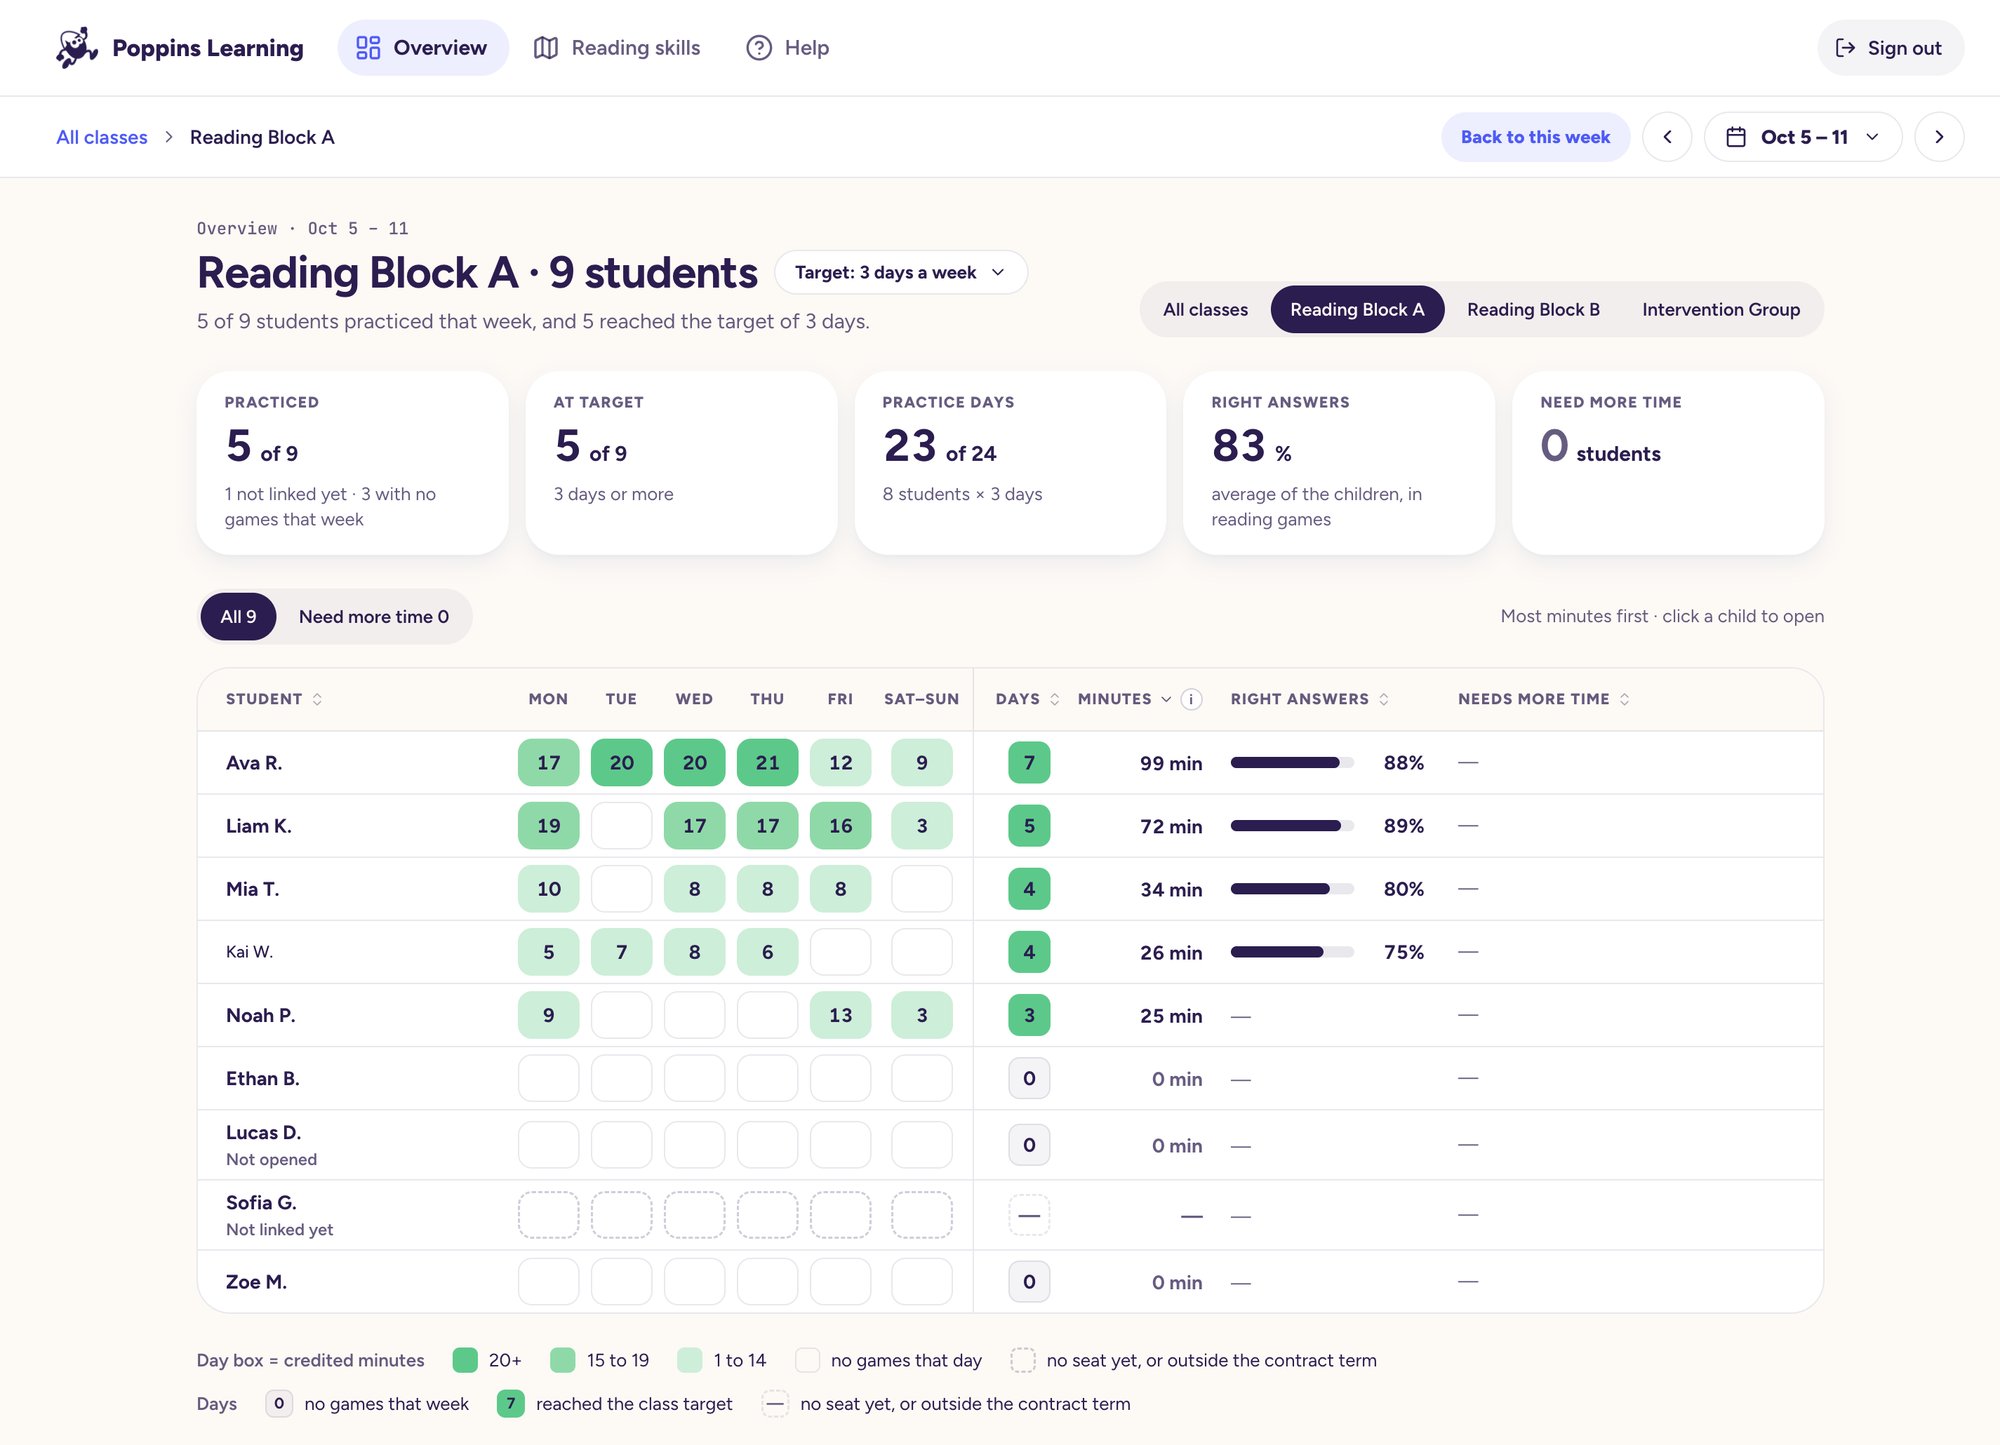Image resolution: width=2000 pixels, height=1445 pixels.
Task: Sort by Needs More Time arrows
Action: (x=1624, y=699)
